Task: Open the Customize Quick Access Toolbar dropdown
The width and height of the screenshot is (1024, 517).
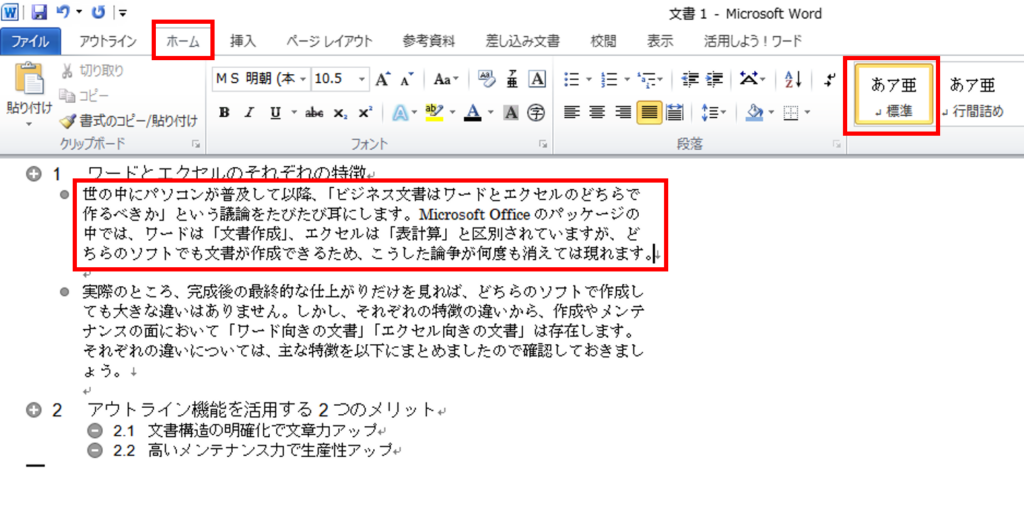Action: 122,12
